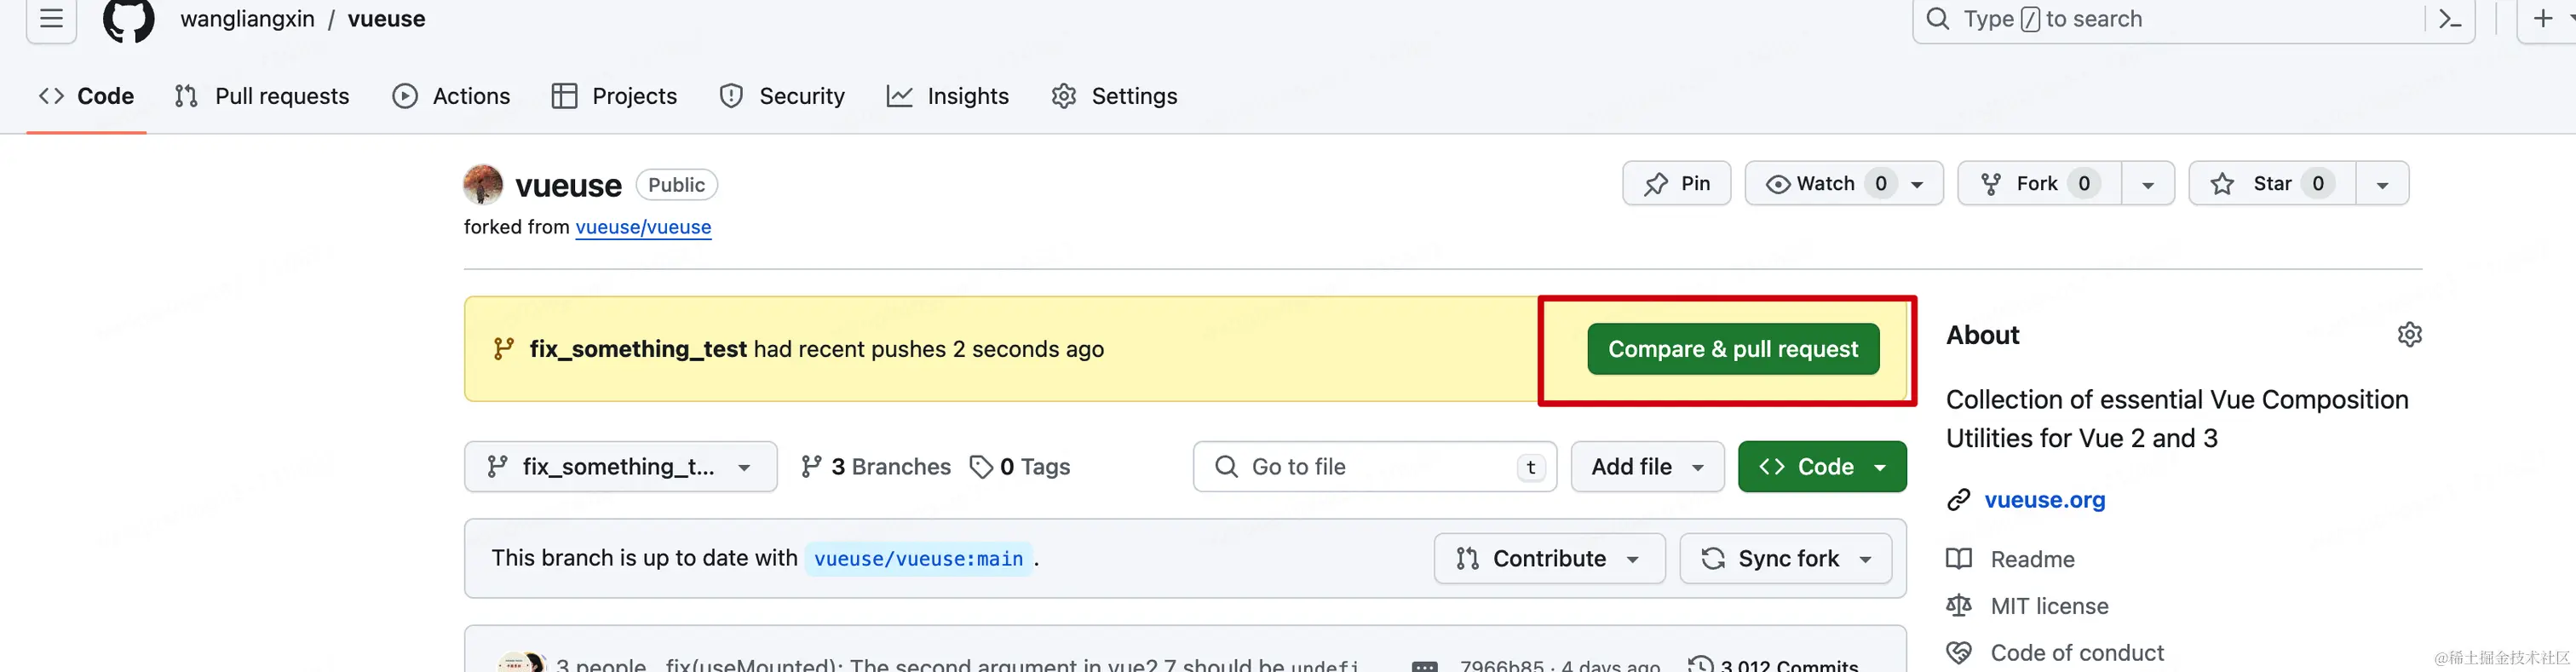Open the Sync fork menu
This screenshot has width=2576, height=672.
point(1786,559)
